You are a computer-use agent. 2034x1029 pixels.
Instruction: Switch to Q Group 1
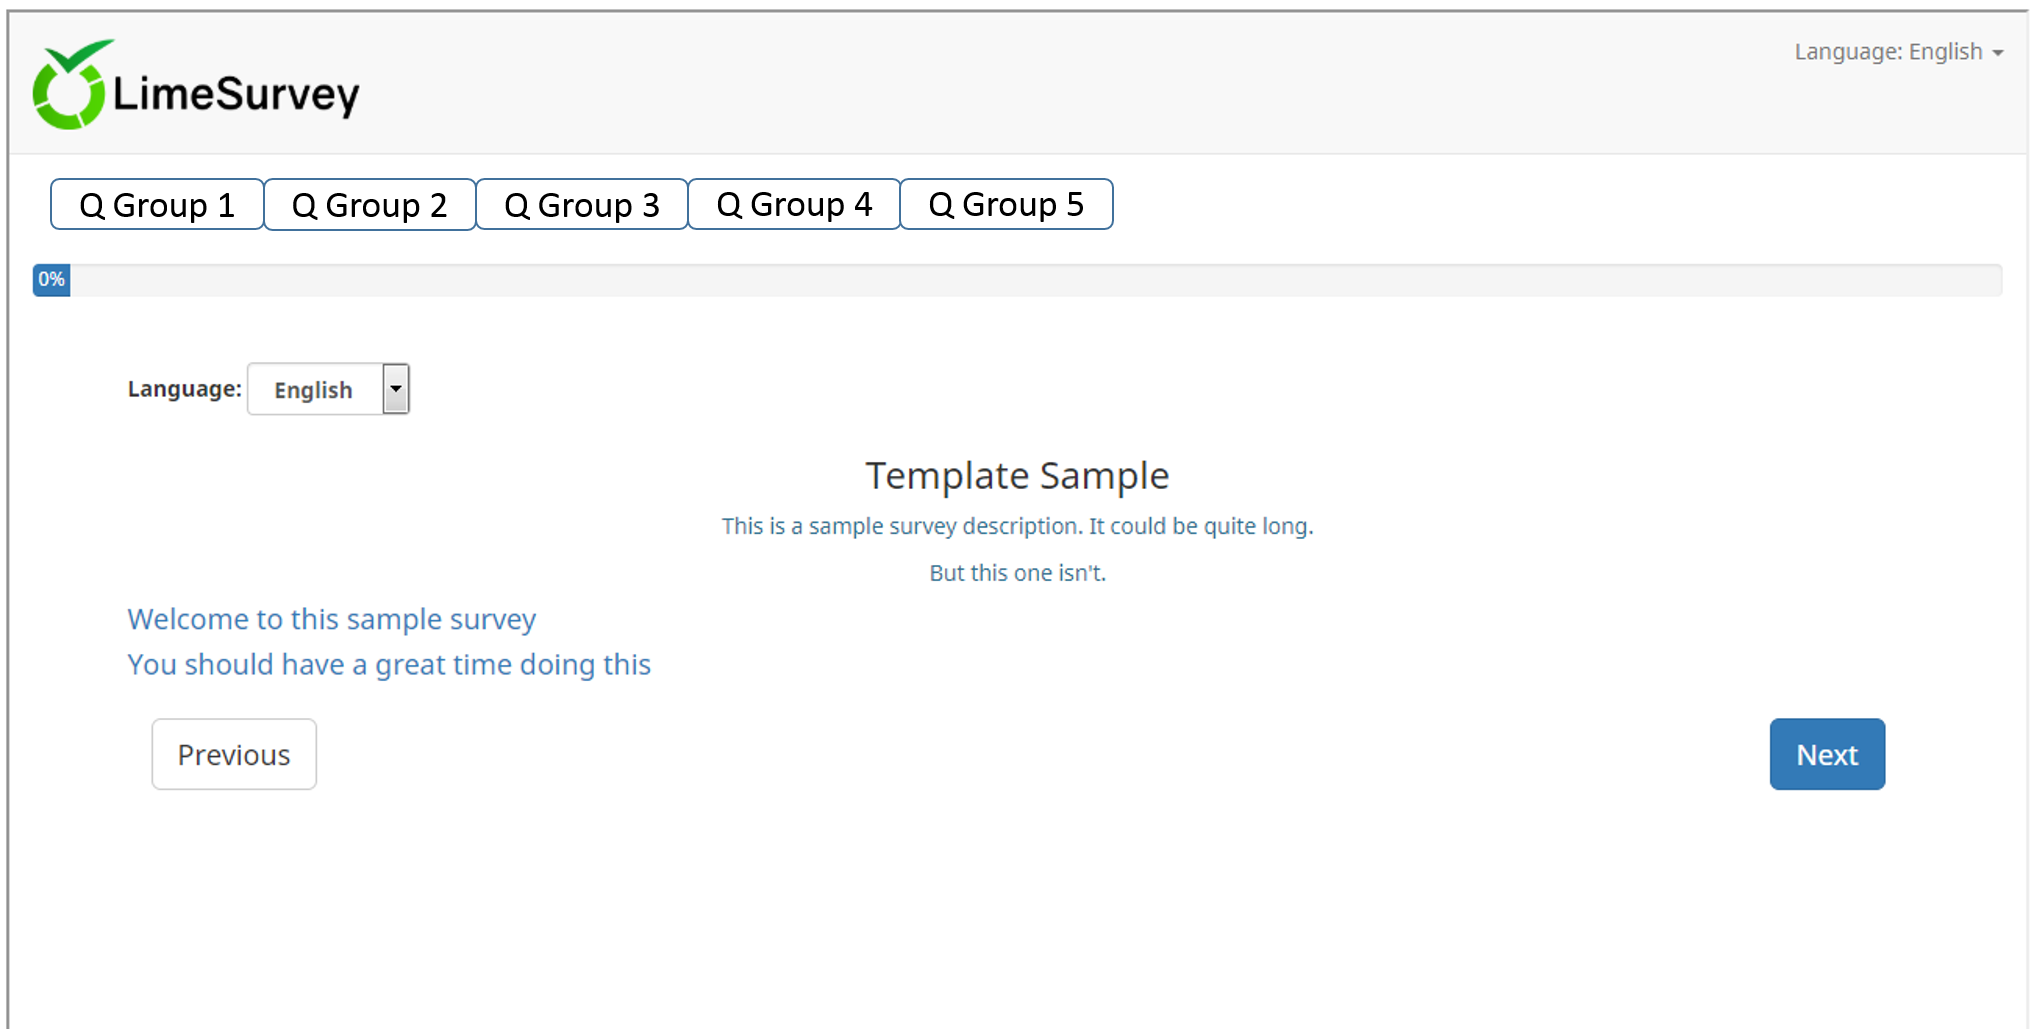coord(157,205)
